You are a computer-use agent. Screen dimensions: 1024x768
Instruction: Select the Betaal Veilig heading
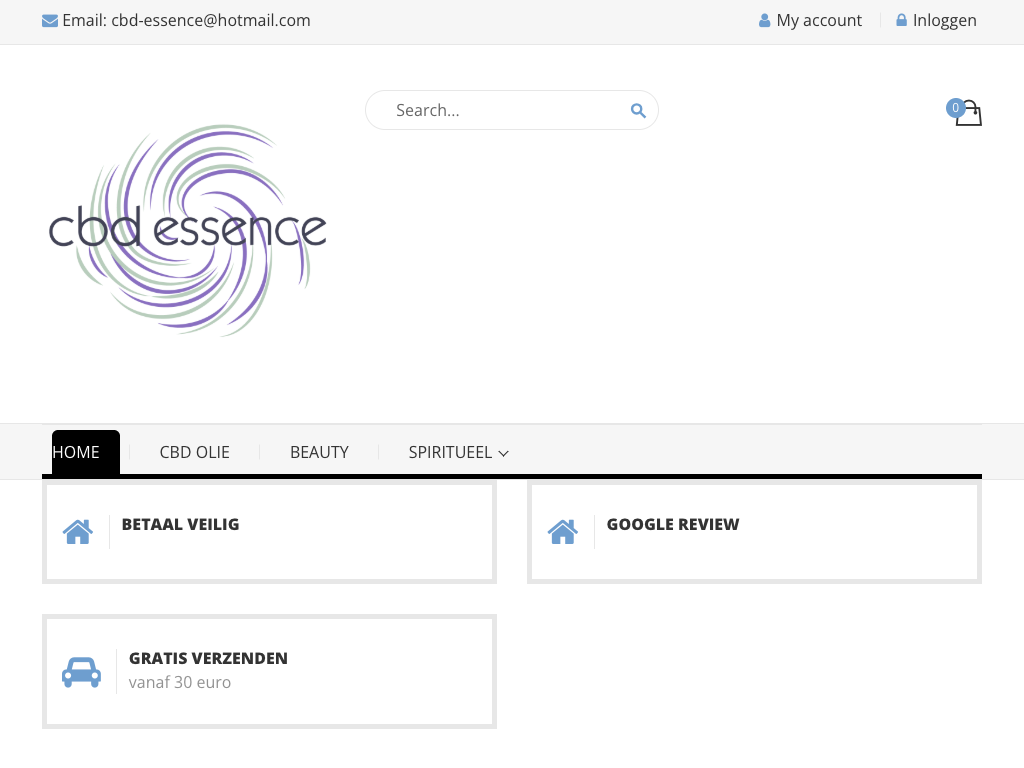point(180,524)
